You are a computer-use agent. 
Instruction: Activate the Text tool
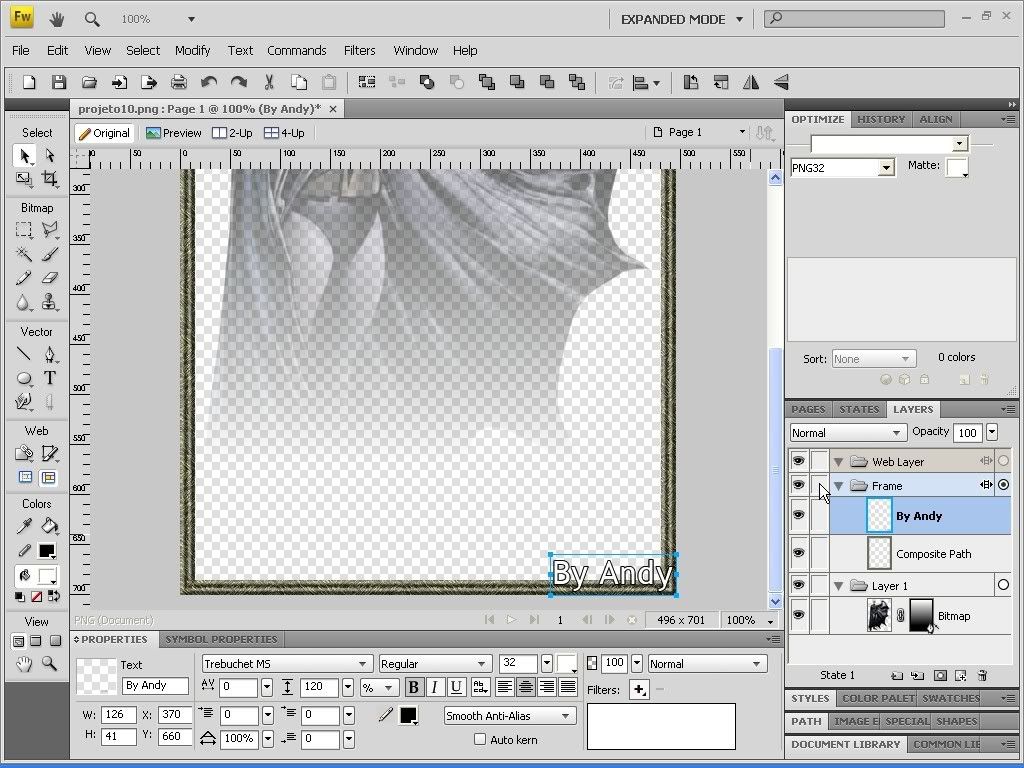coord(50,378)
